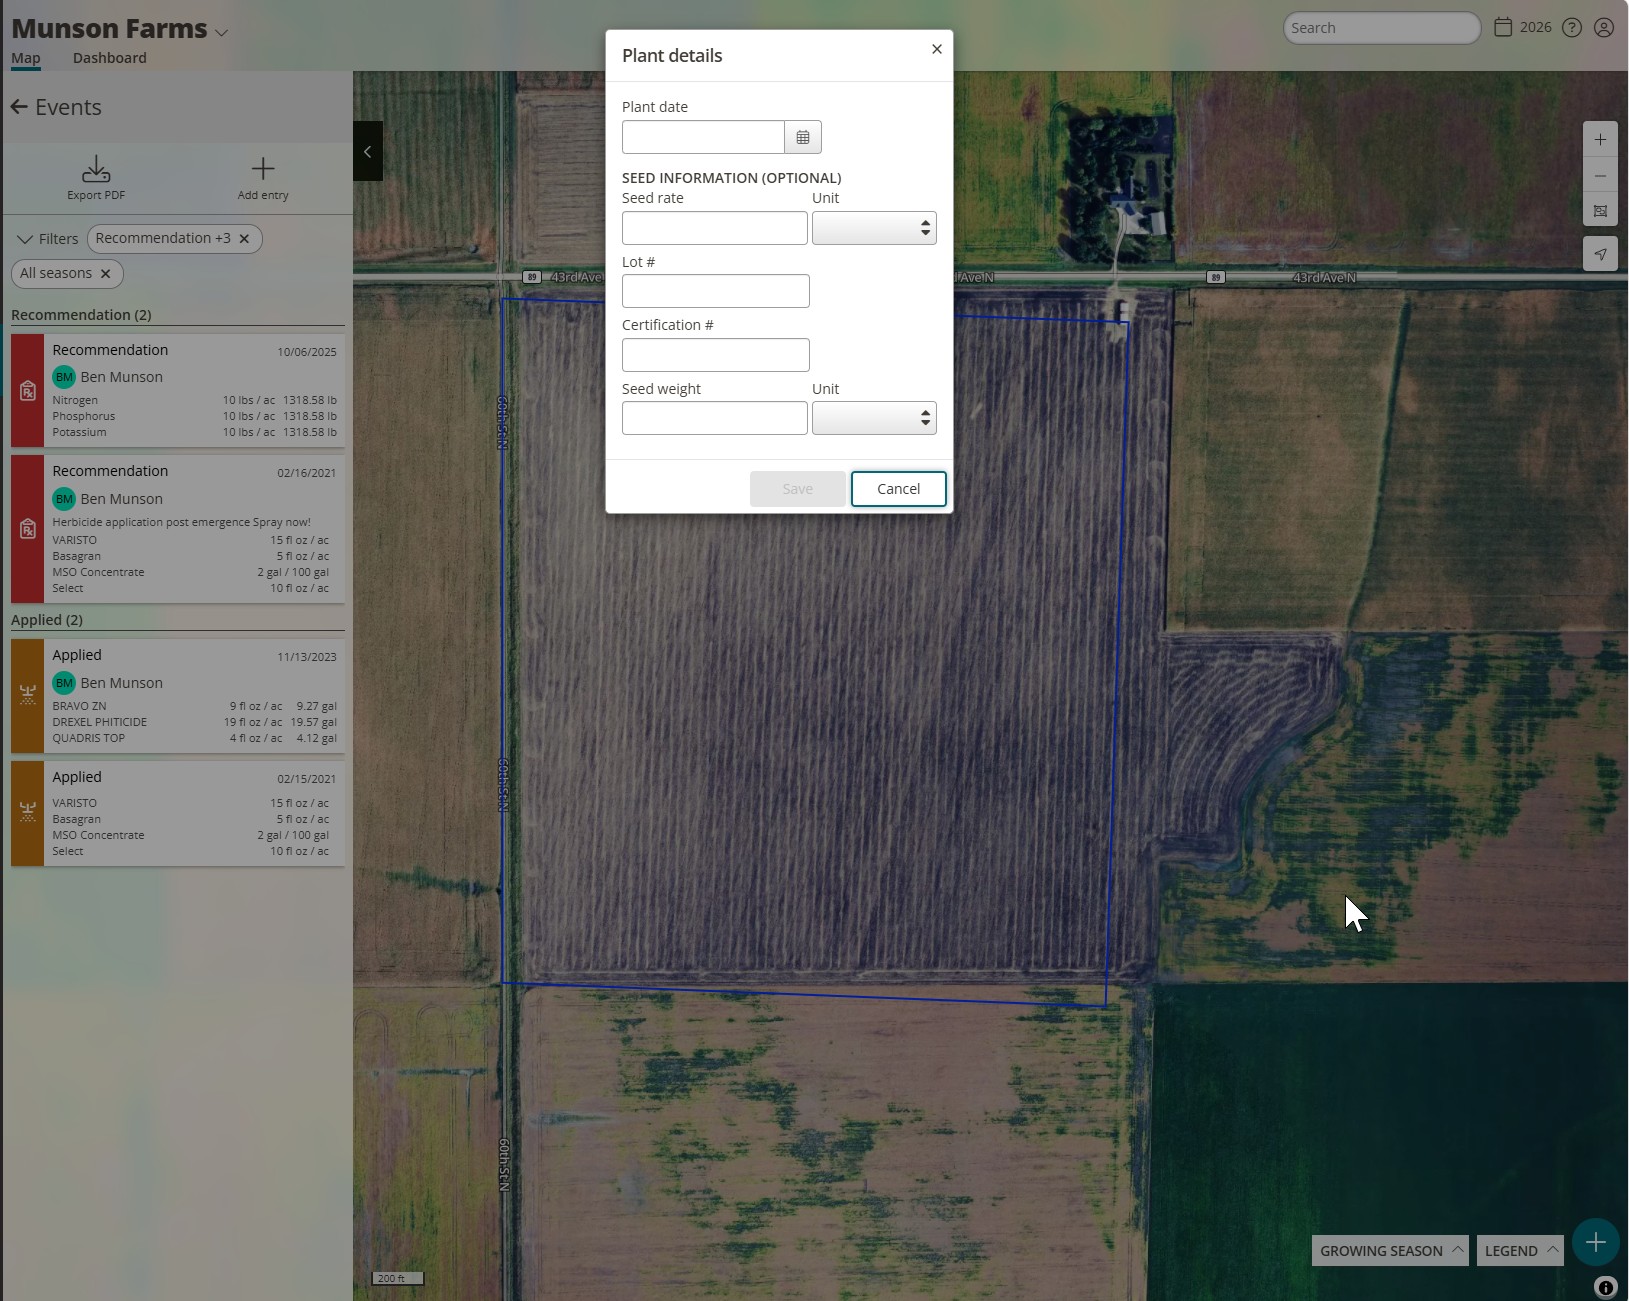Click the Lot # input field
This screenshot has height=1301, width=1629.
coord(715,291)
